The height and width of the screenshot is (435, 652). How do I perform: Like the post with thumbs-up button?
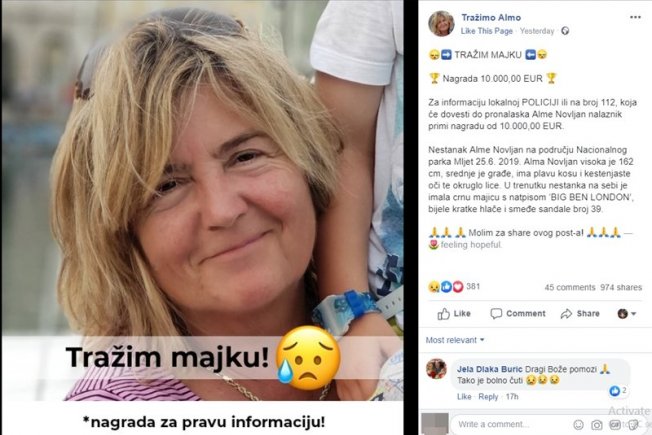(x=454, y=314)
